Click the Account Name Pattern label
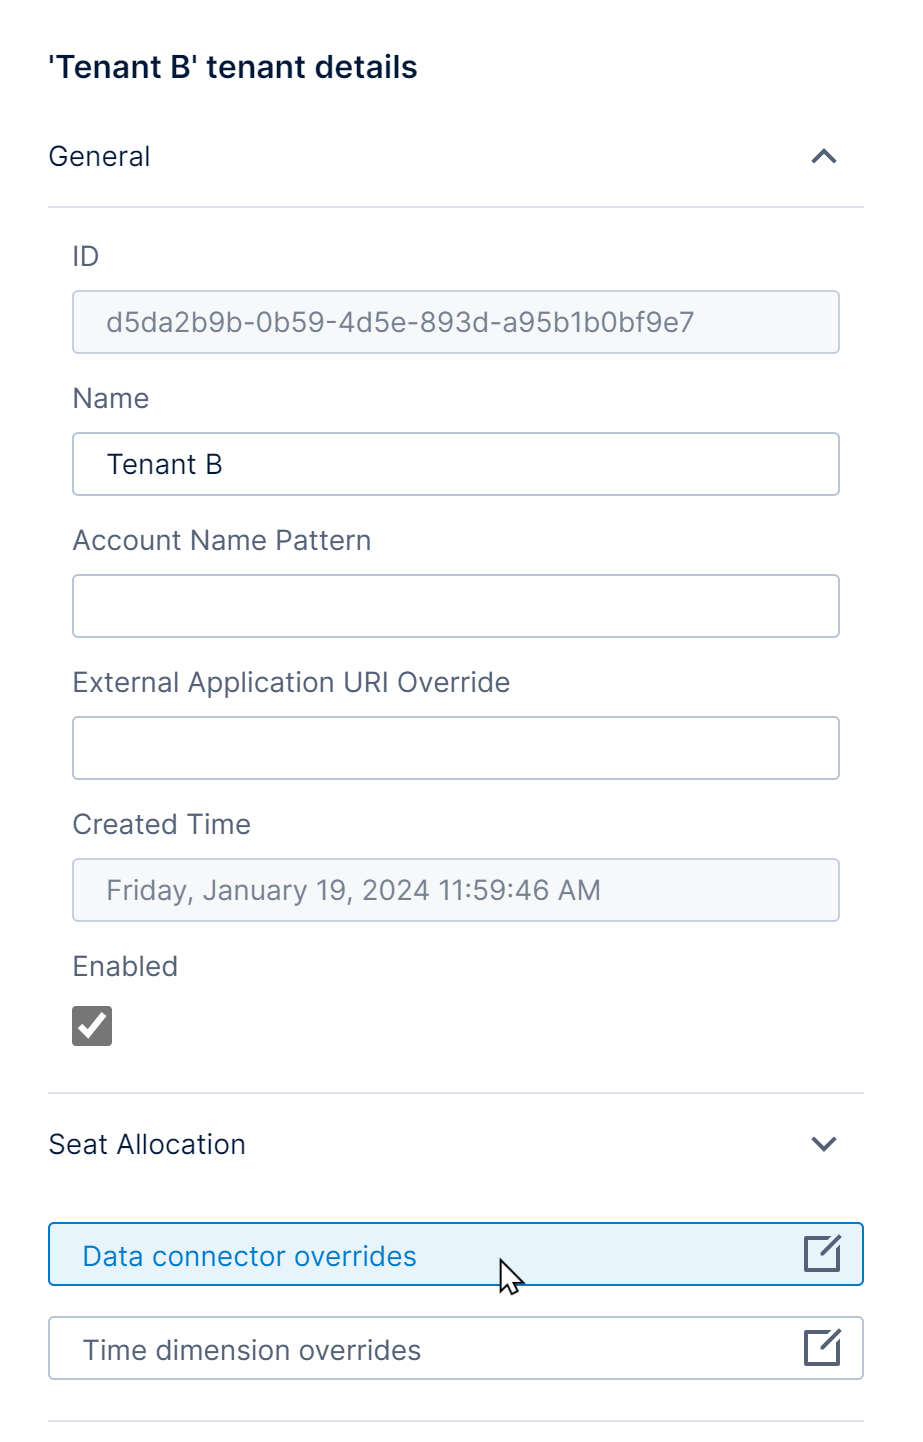Screen dimensions: 923x1442 point(222,540)
